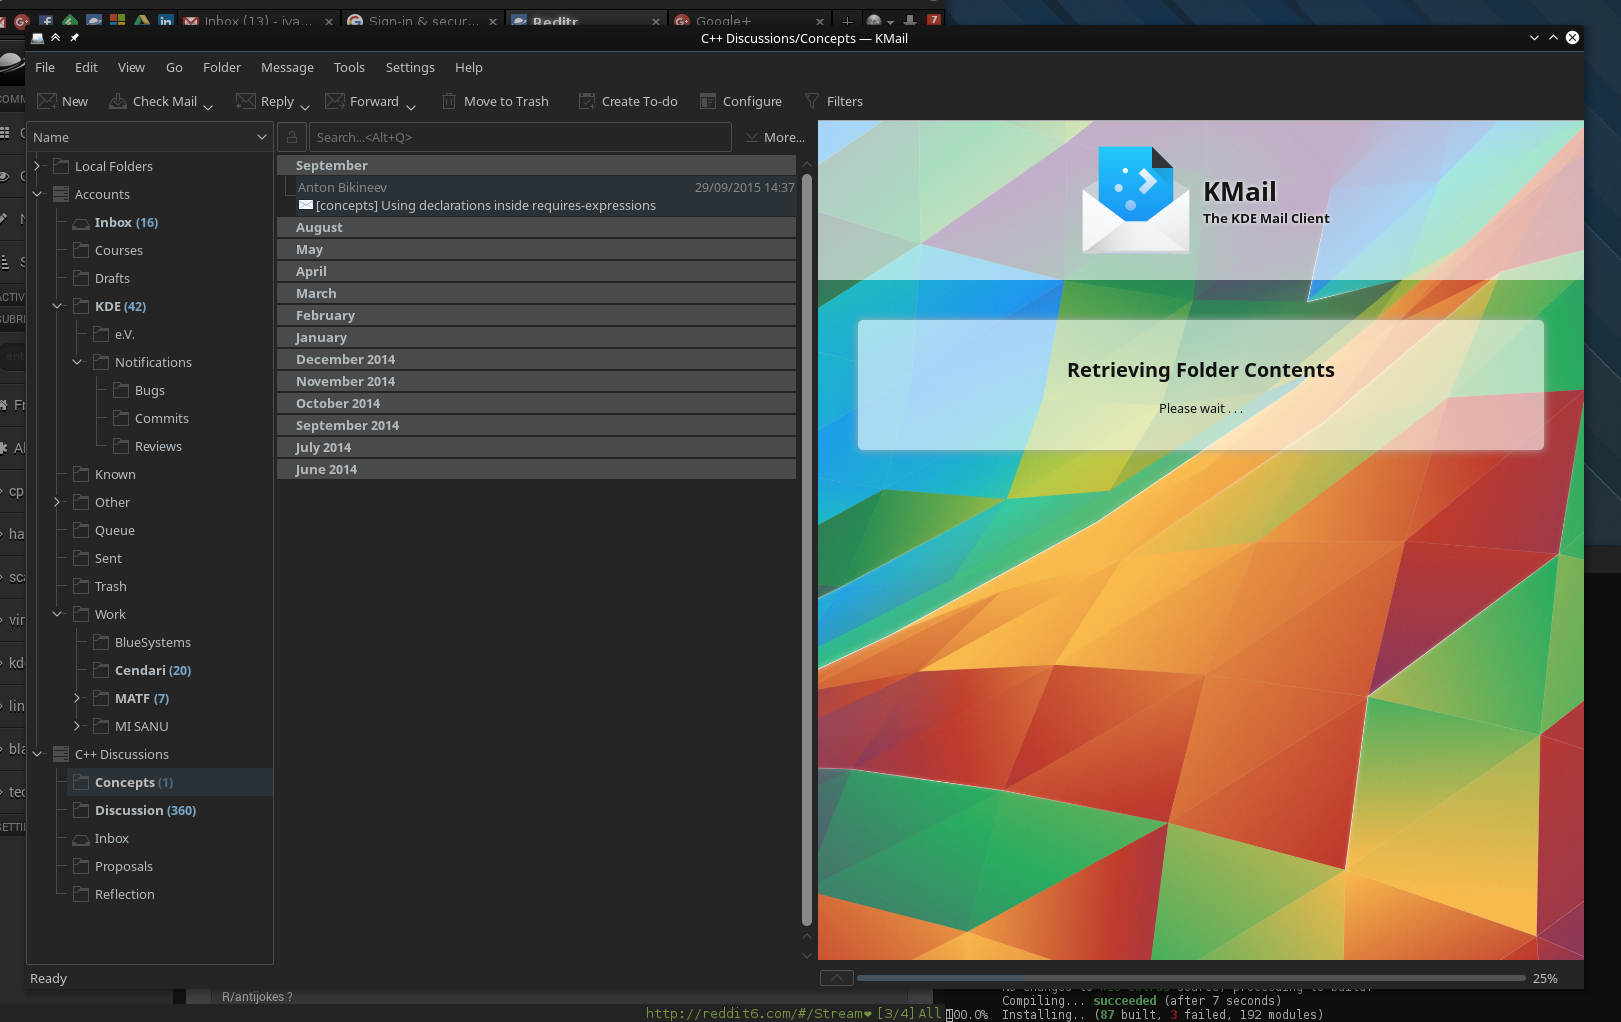Collapse the C++ Discussions account node
Screen dimensions: 1621x1022
point(37,754)
